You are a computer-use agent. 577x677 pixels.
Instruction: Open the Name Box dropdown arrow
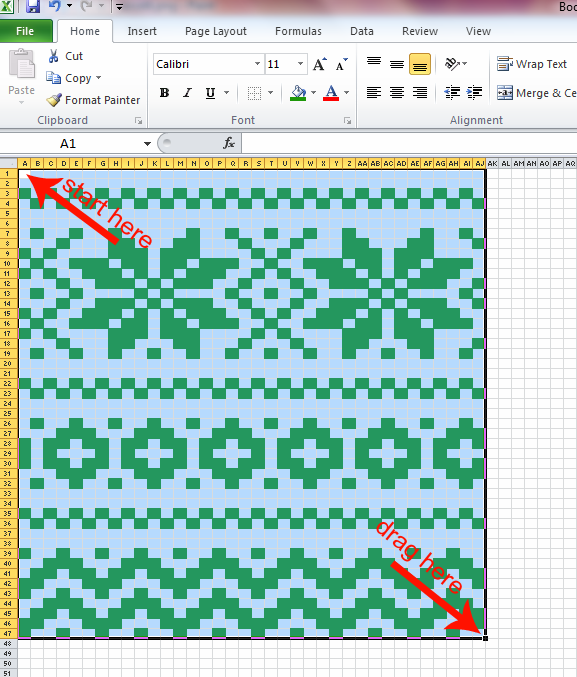[147, 144]
